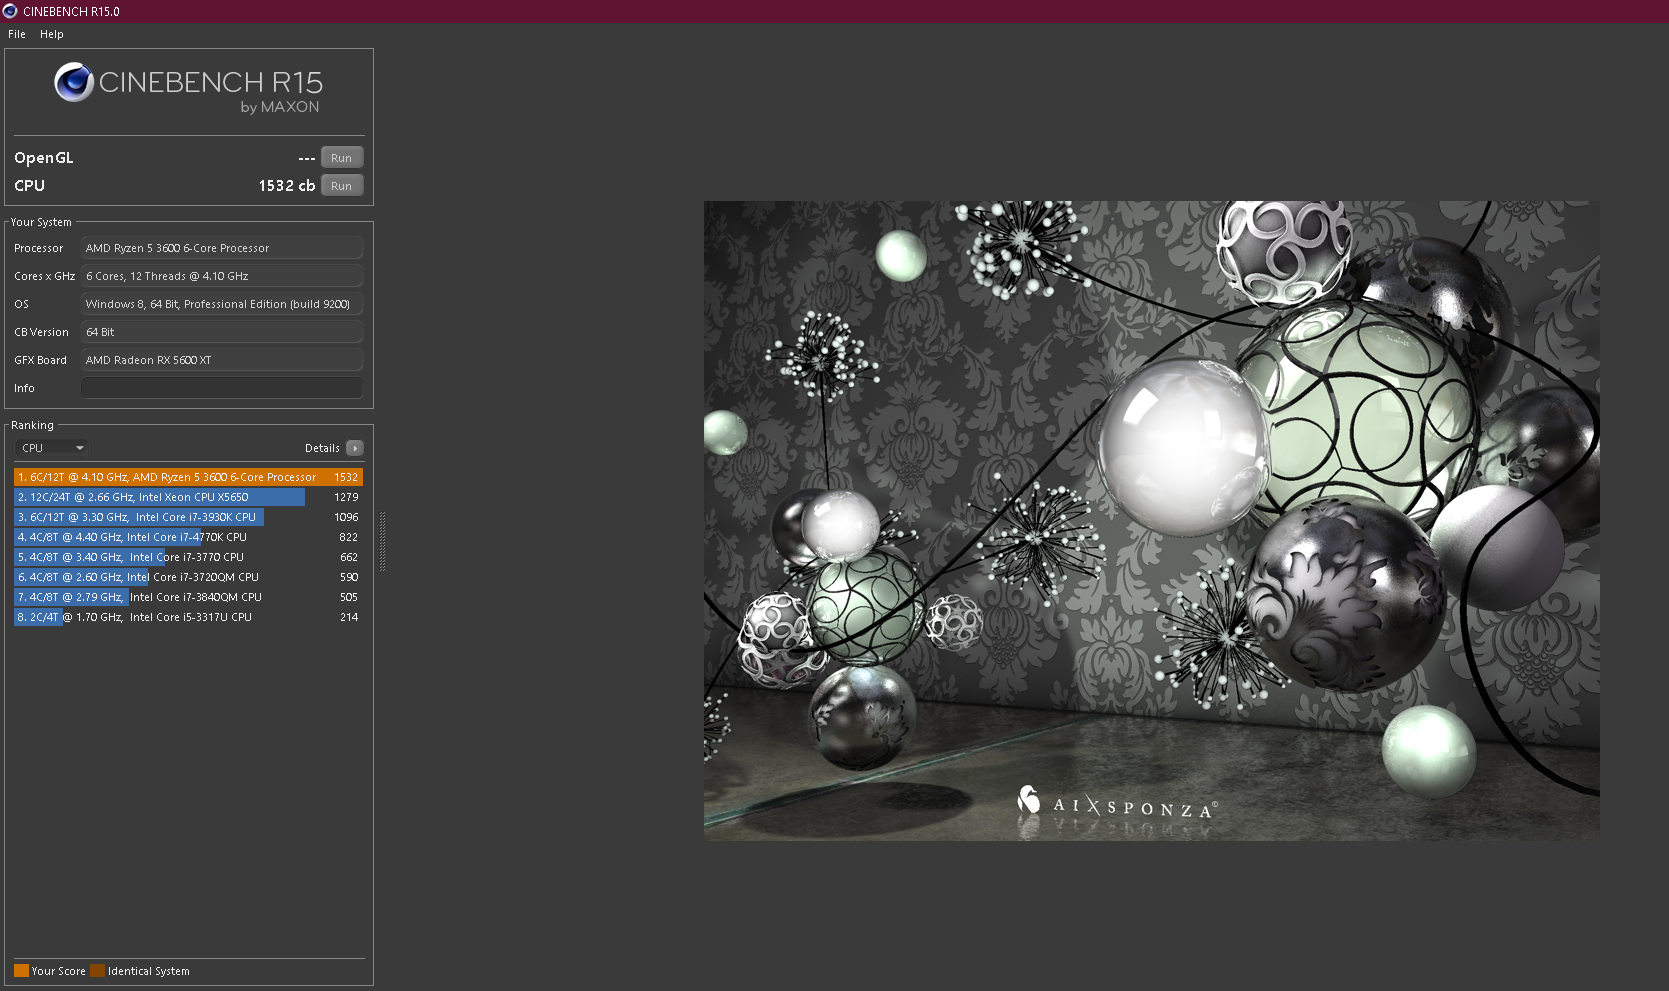Run the OpenGL benchmark
Viewport: 1669px width, 991px height.
click(342, 158)
